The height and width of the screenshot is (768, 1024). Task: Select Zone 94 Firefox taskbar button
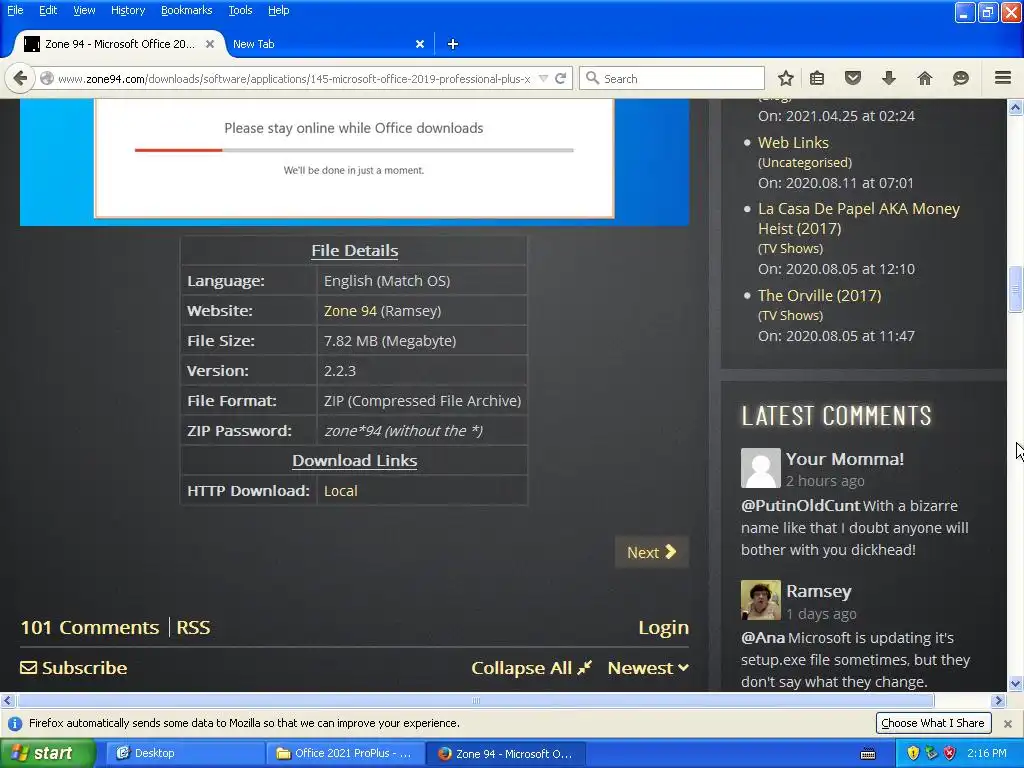click(506, 753)
